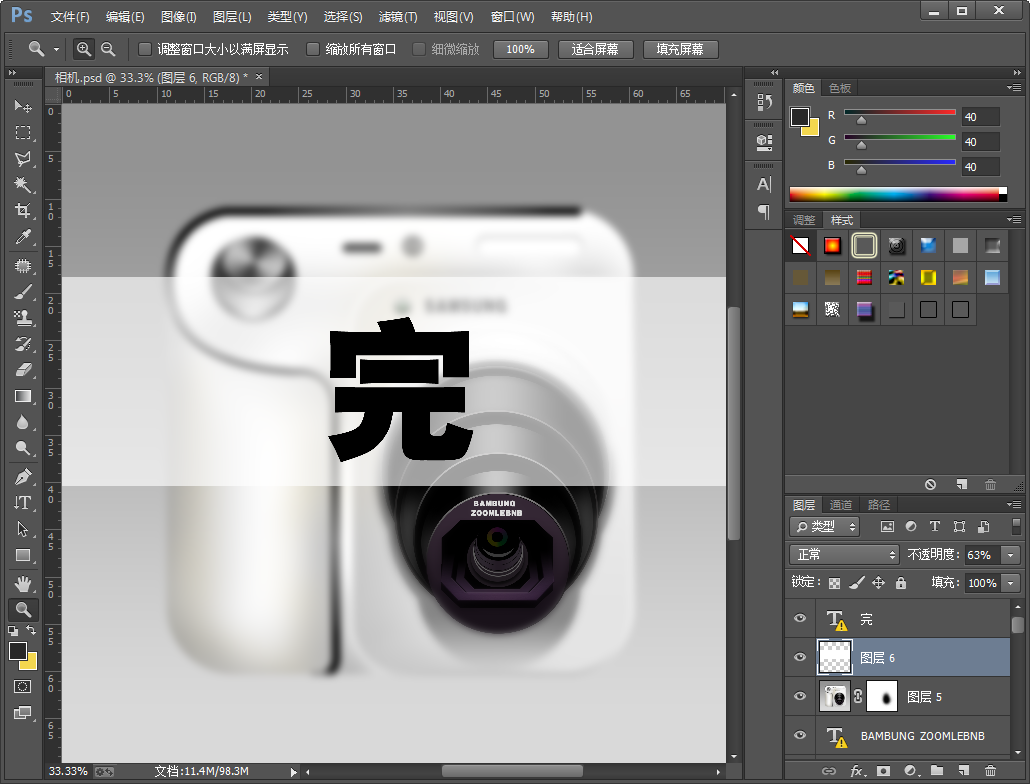
Task: Hide 图层 5 visibility eye
Action: point(800,697)
